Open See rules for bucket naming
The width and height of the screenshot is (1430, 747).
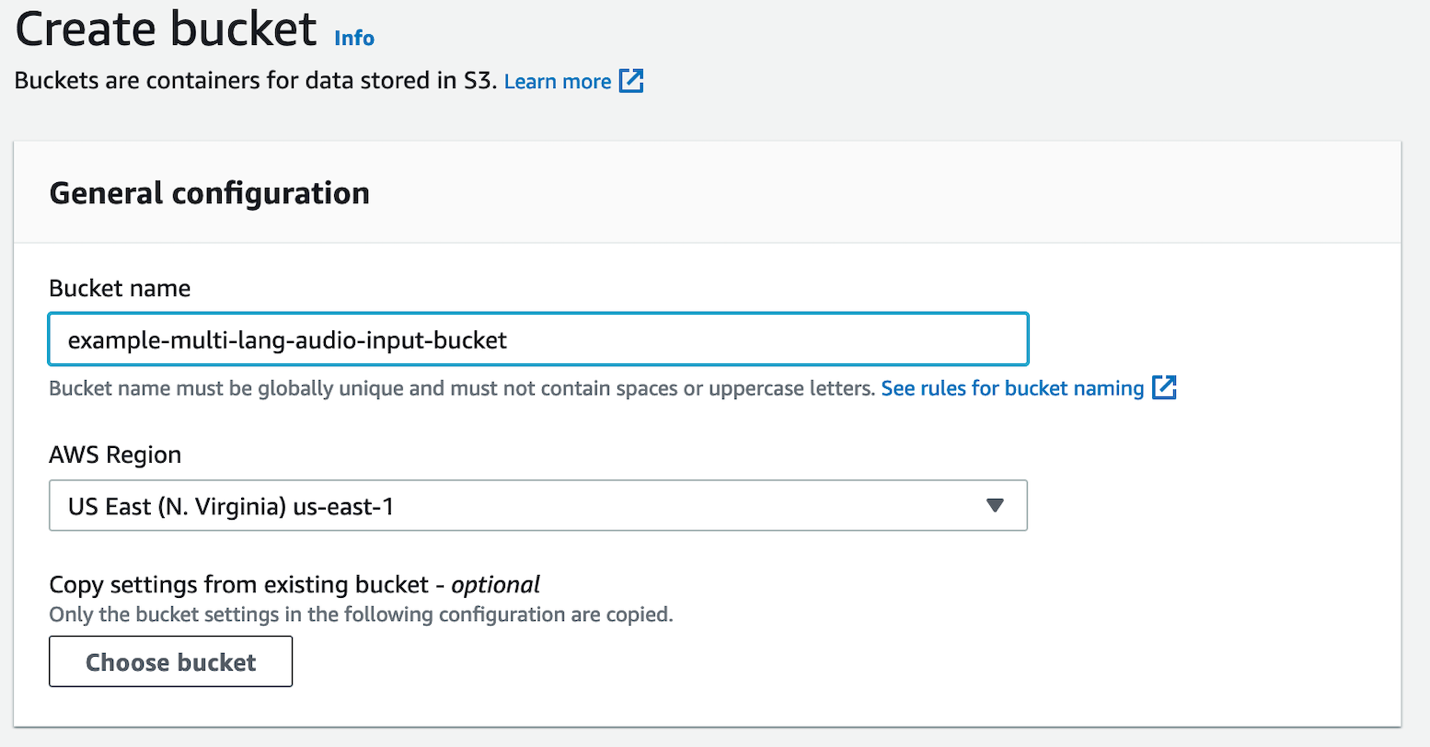(x=1012, y=388)
